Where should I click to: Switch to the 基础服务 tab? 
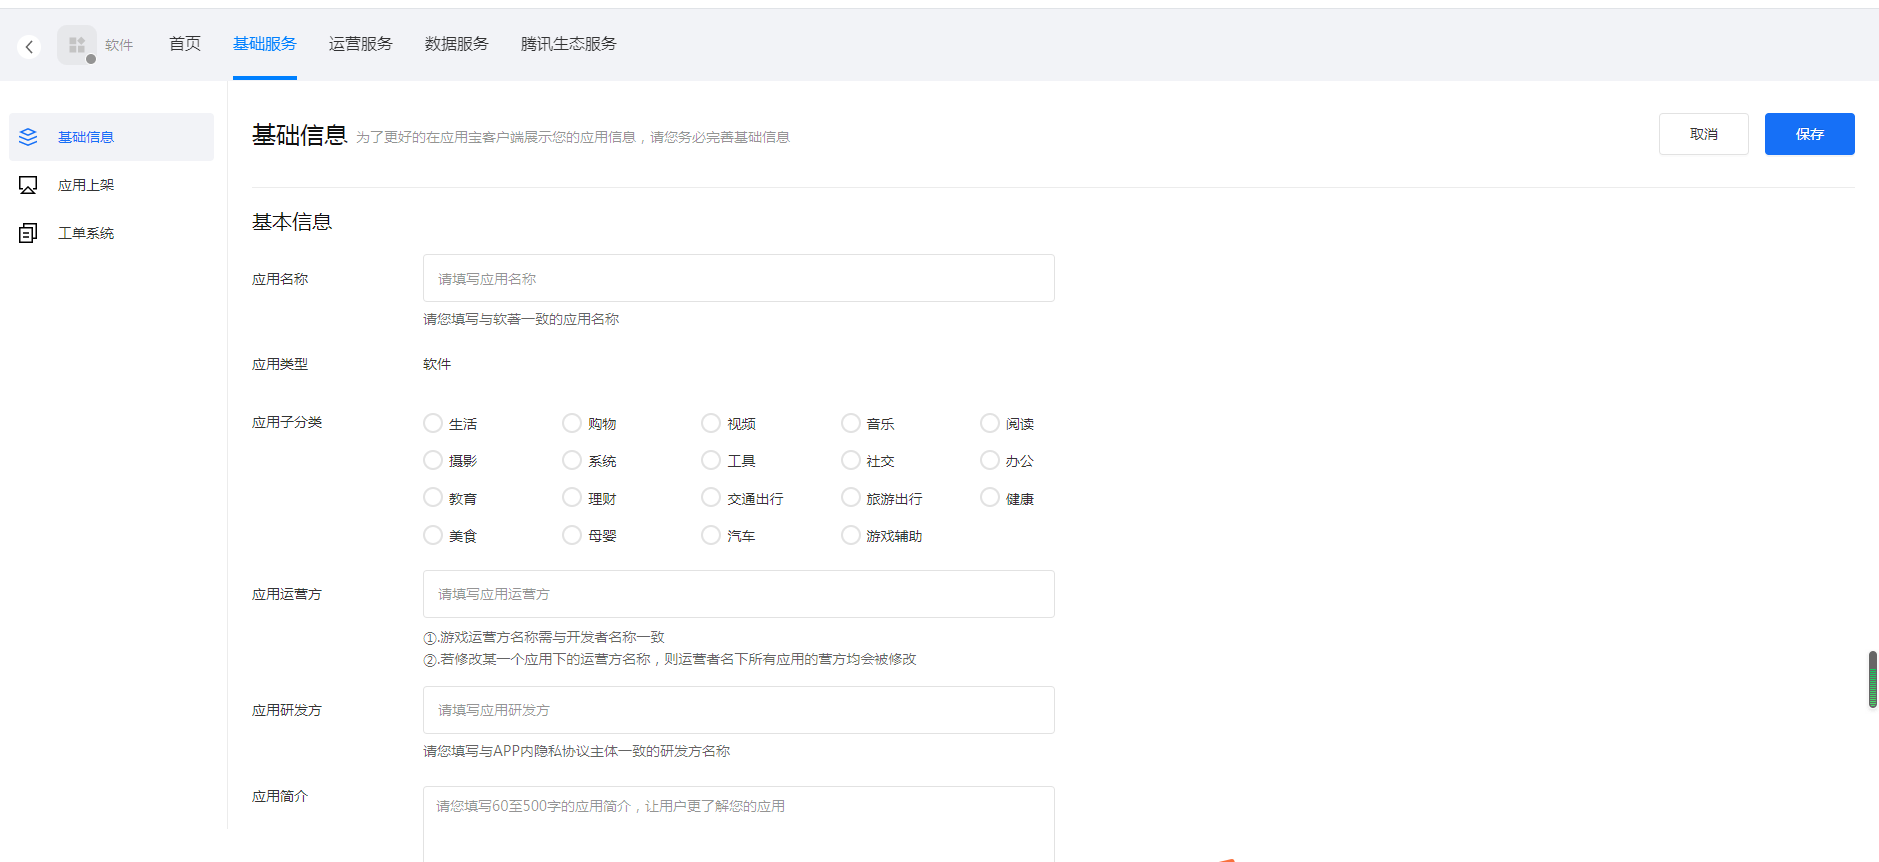click(265, 44)
